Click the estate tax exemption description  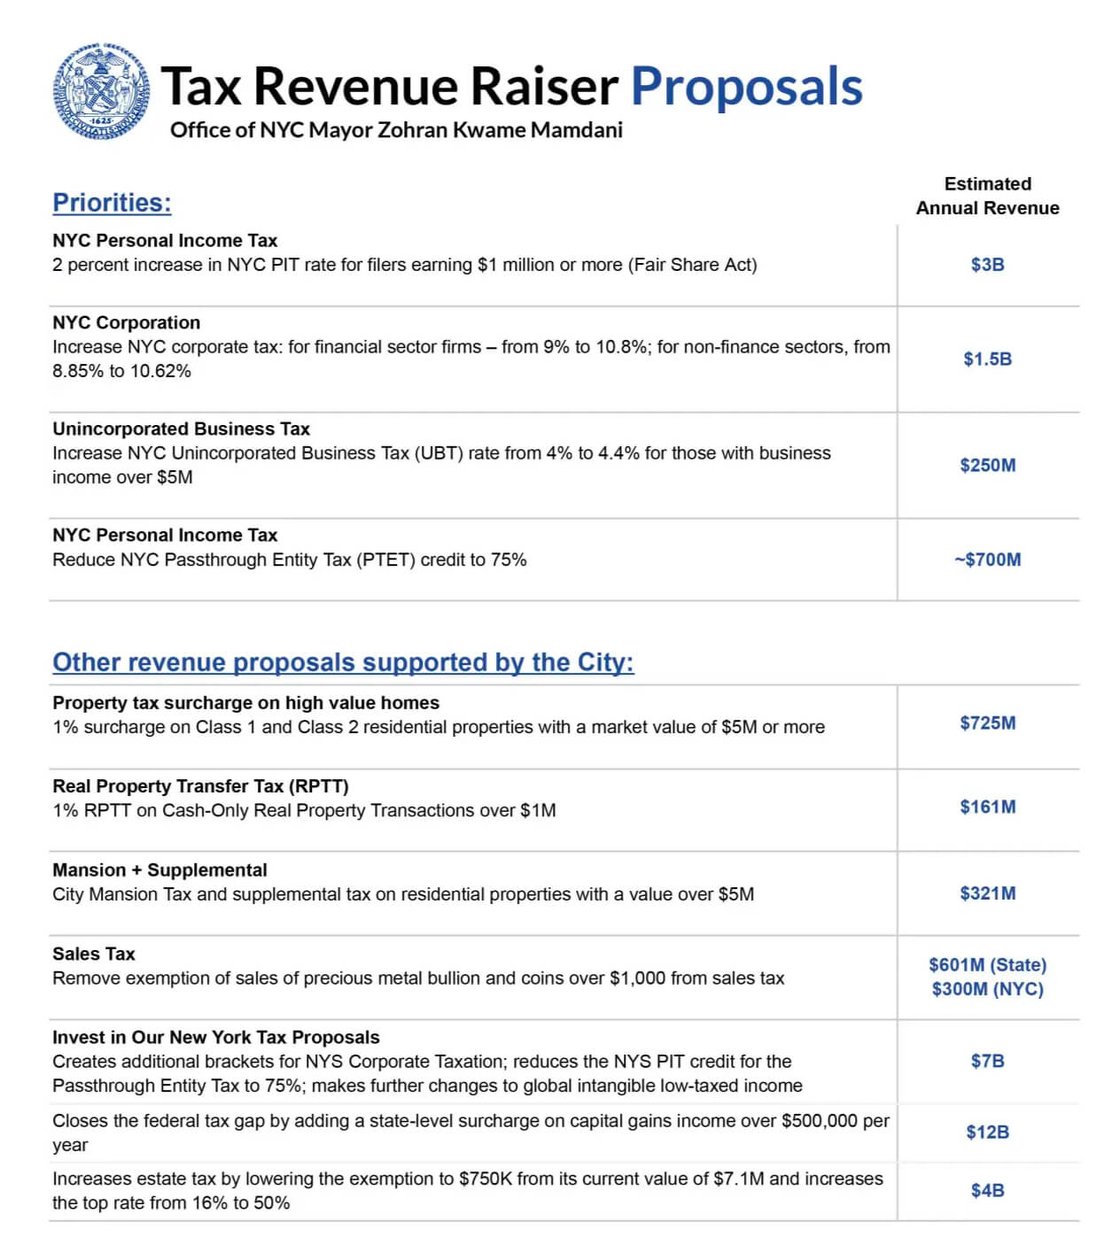tap(468, 1191)
